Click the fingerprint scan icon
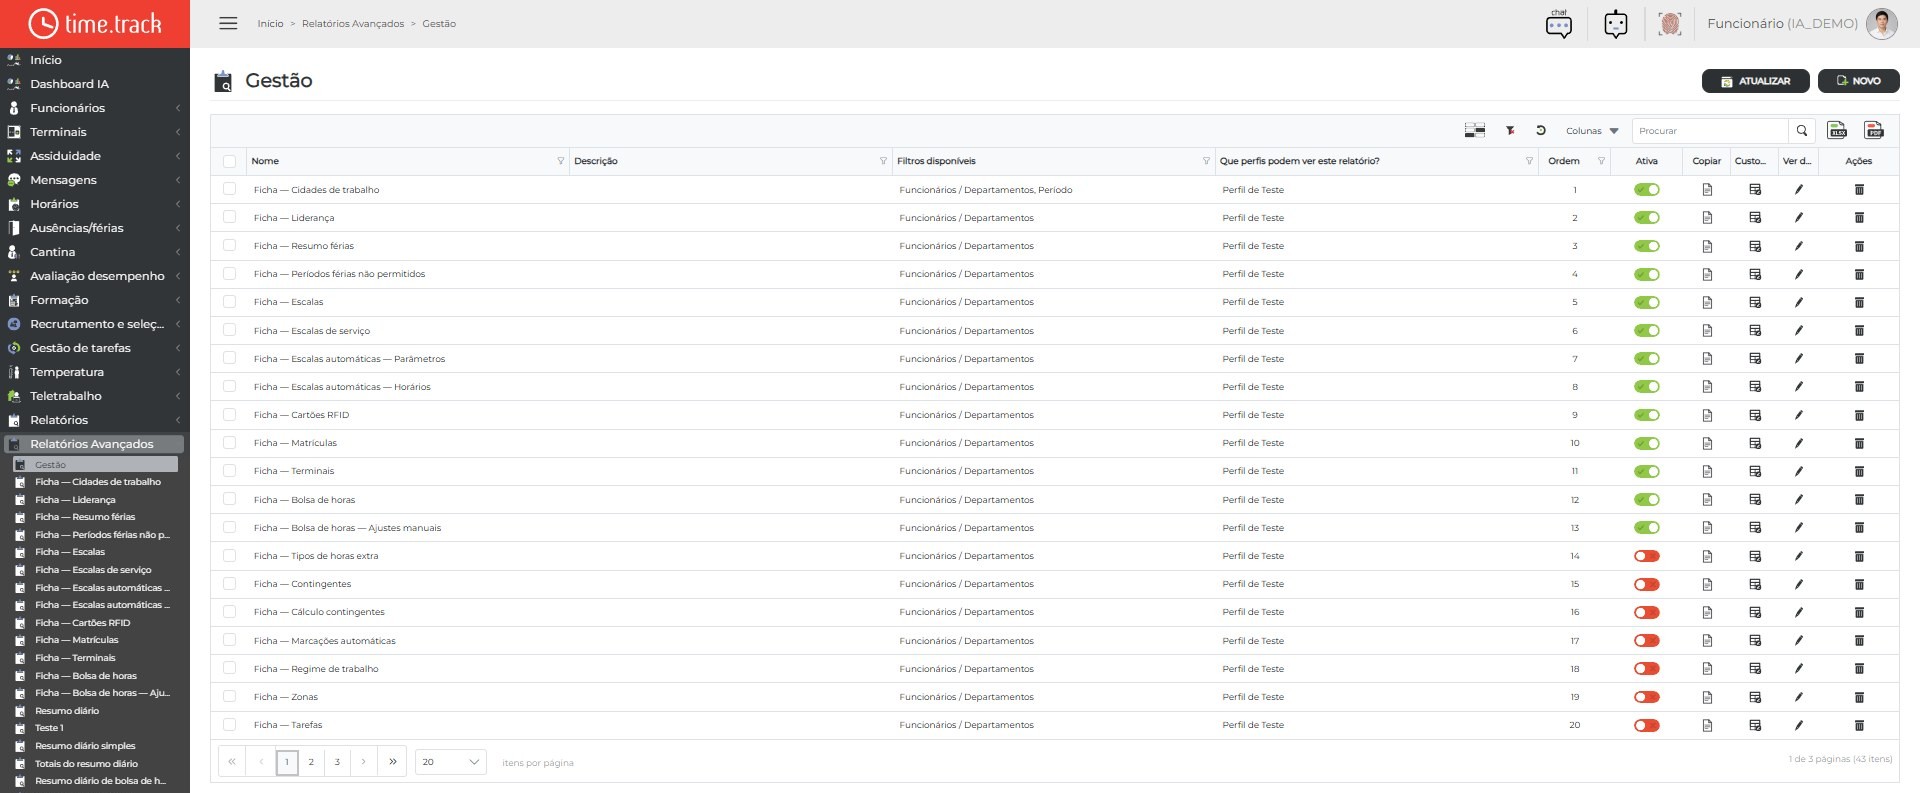 point(1670,23)
